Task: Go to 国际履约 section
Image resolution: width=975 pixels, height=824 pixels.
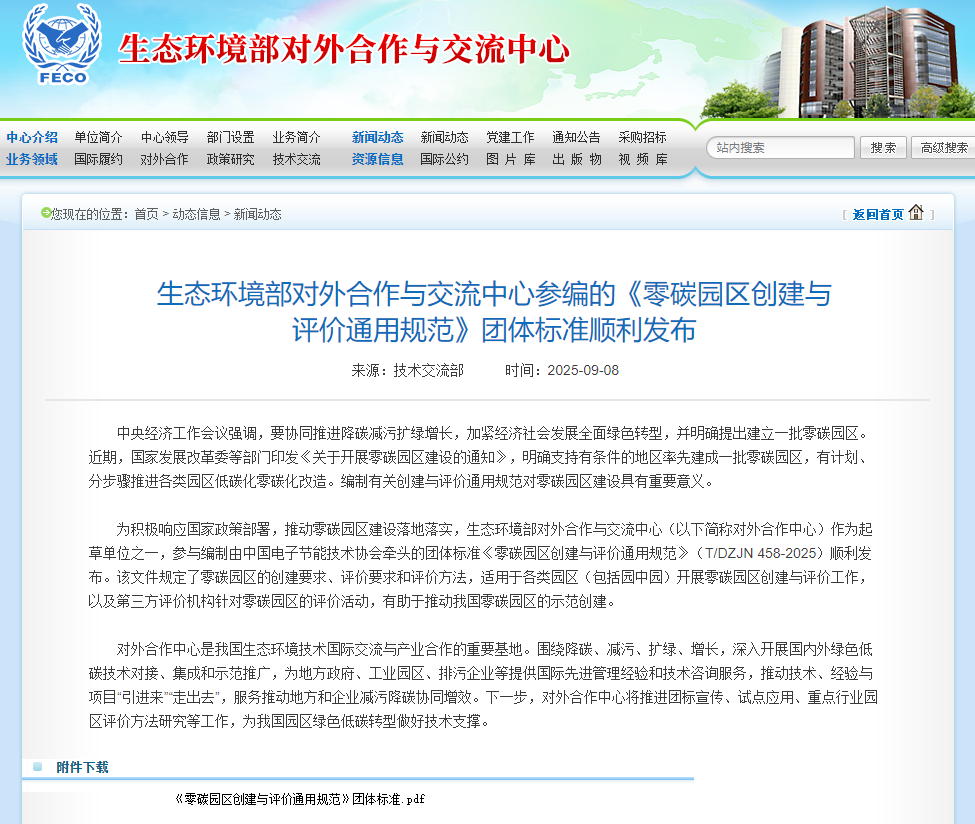Action: [98, 159]
